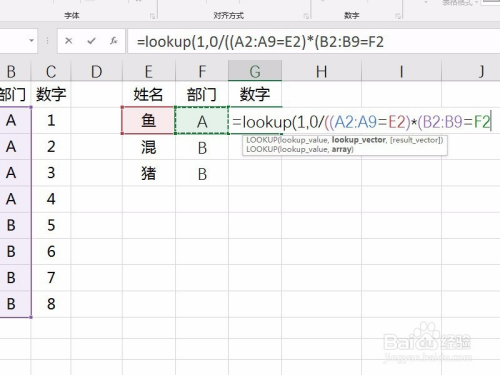Select cell F2 containing A
This screenshot has width=500, height=375.
click(x=202, y=120)
